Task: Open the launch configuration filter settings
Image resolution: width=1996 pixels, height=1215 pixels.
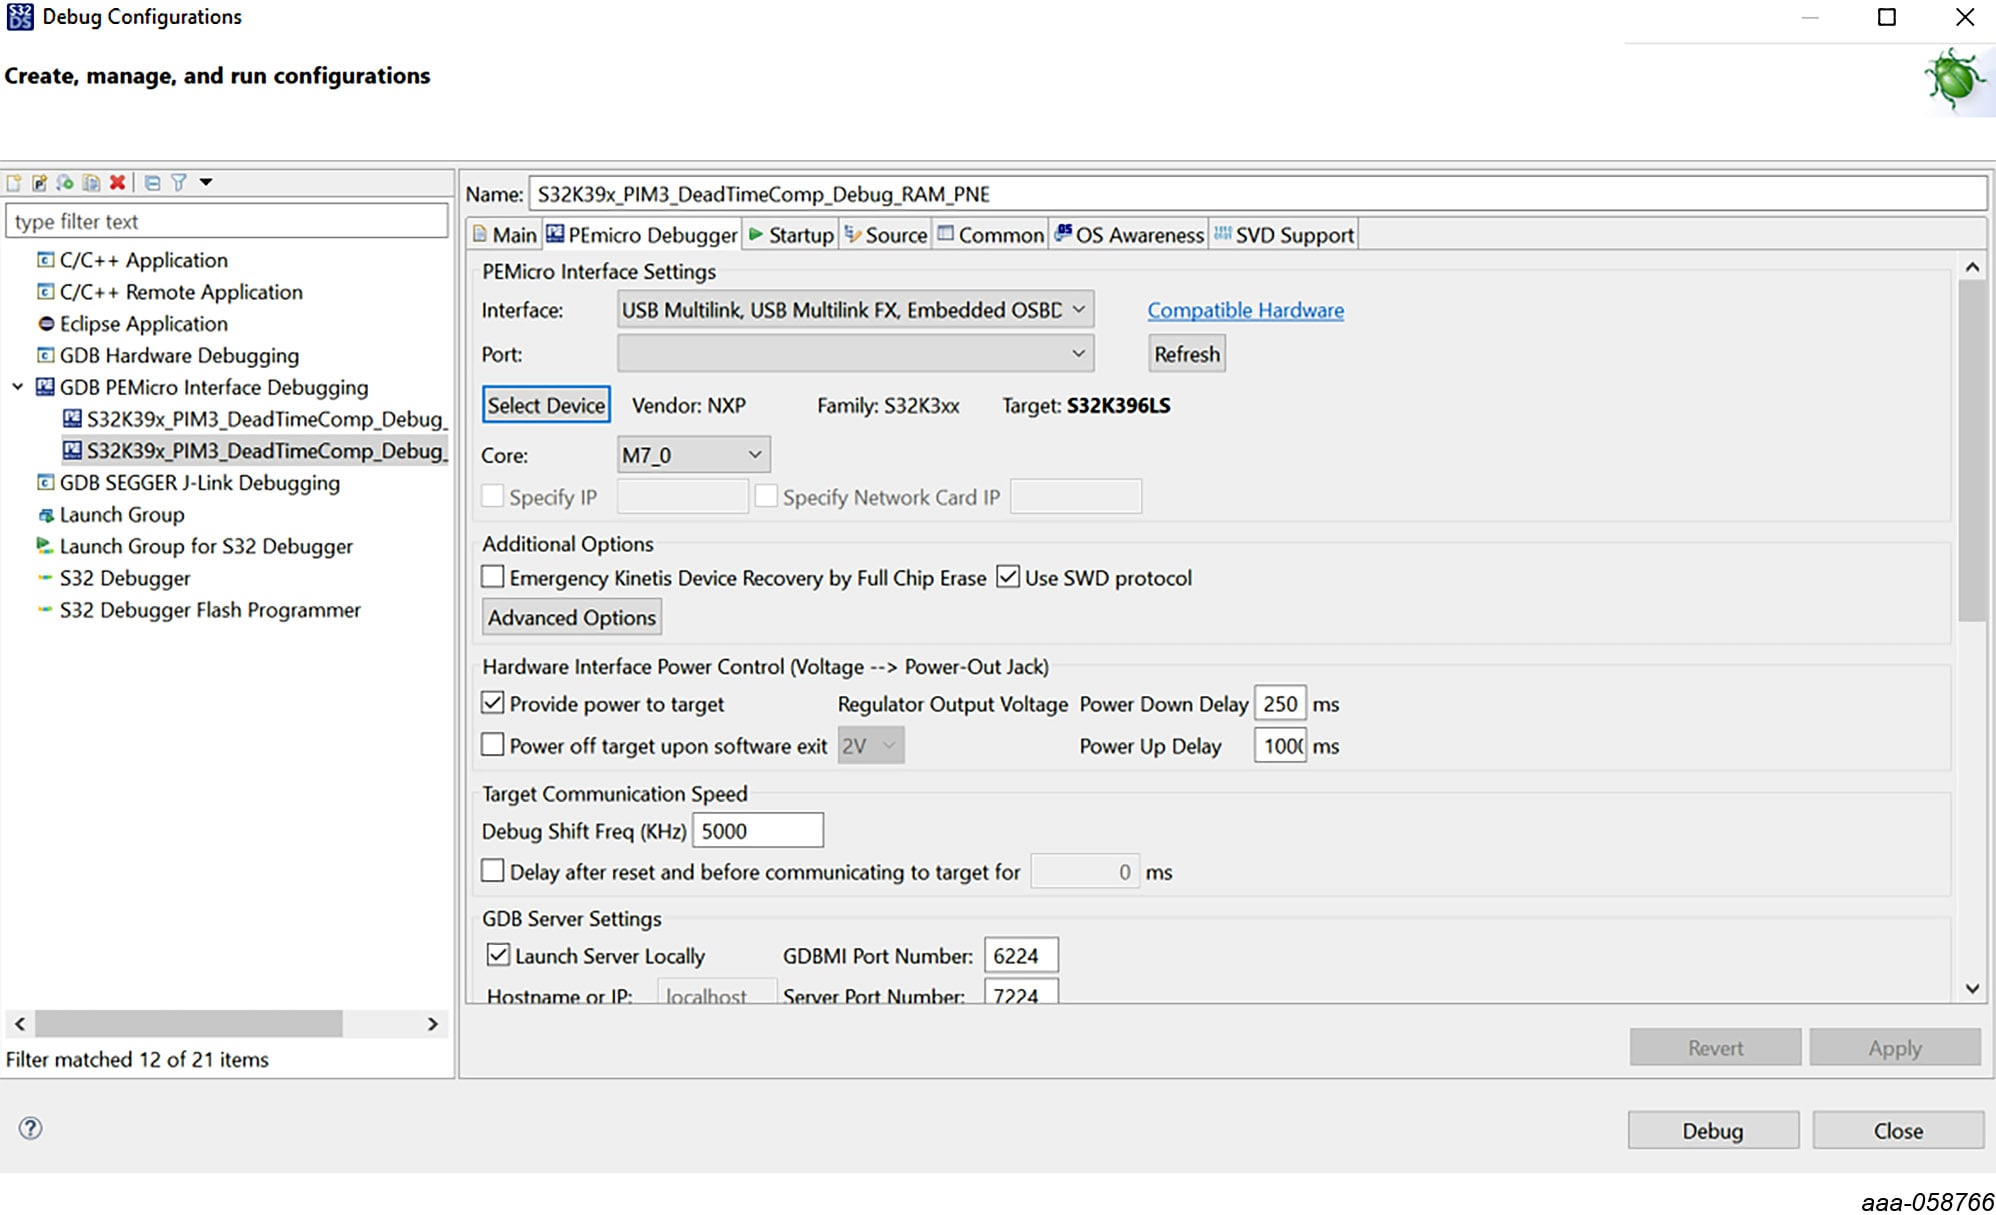Action: (179, 182)
